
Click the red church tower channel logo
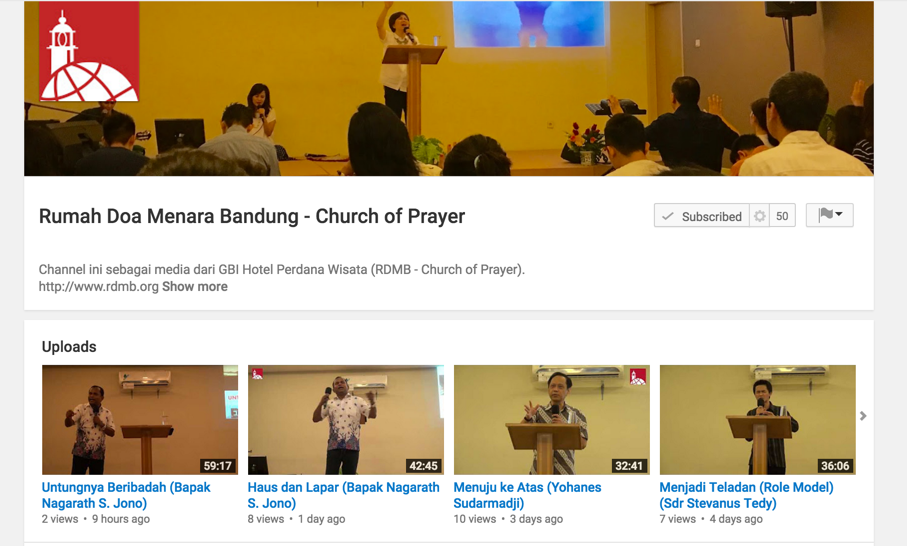pyautogui.click(x=89, y=51)
